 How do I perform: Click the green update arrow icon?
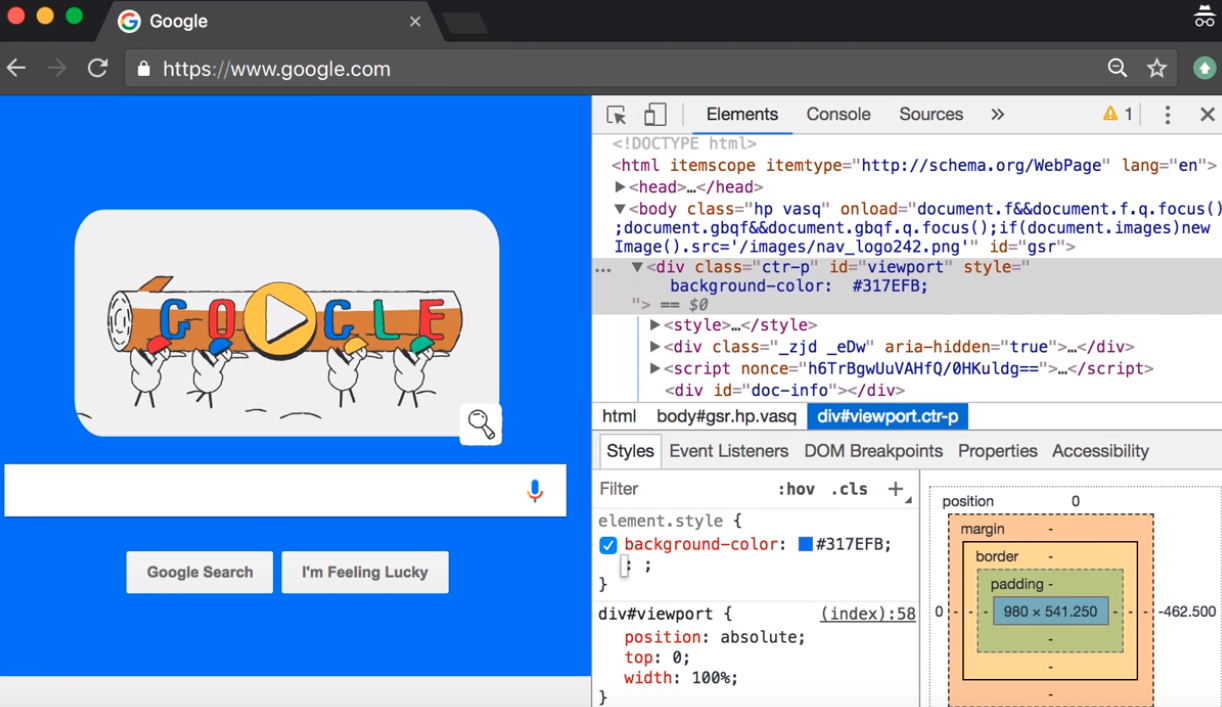(x=1204, y=68)
